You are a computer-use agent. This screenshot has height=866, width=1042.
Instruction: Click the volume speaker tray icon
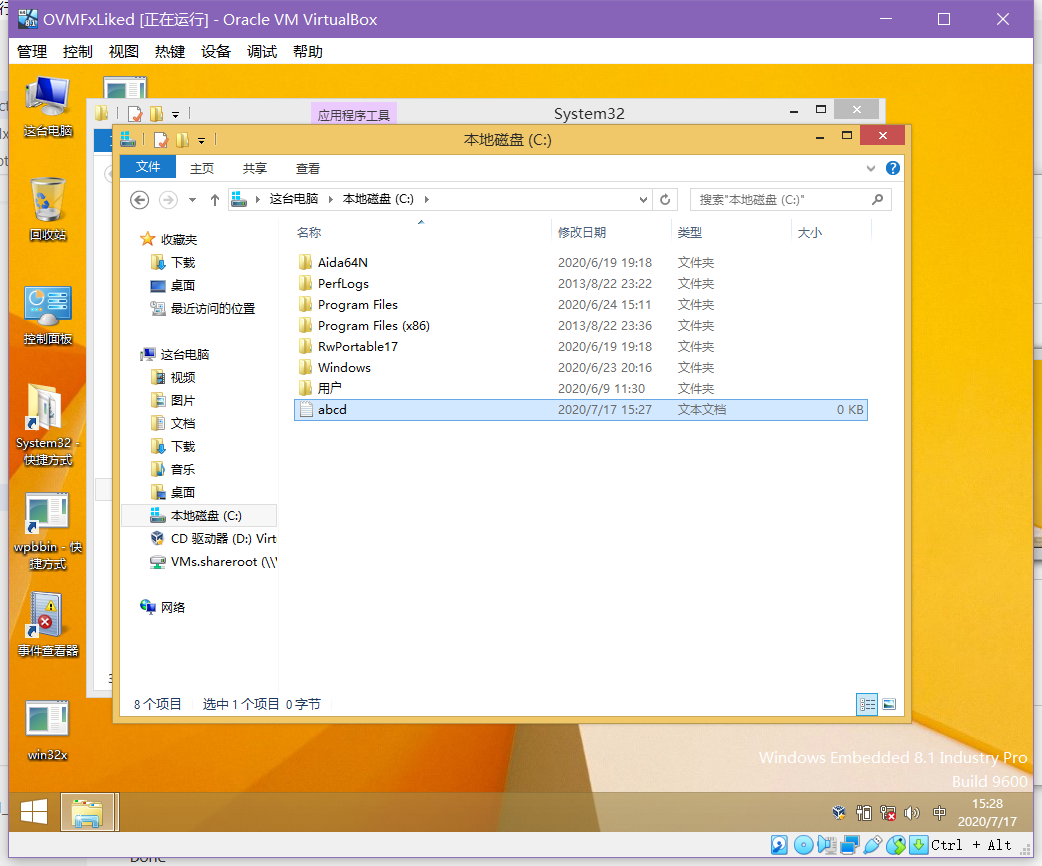(x=912, y=813)
